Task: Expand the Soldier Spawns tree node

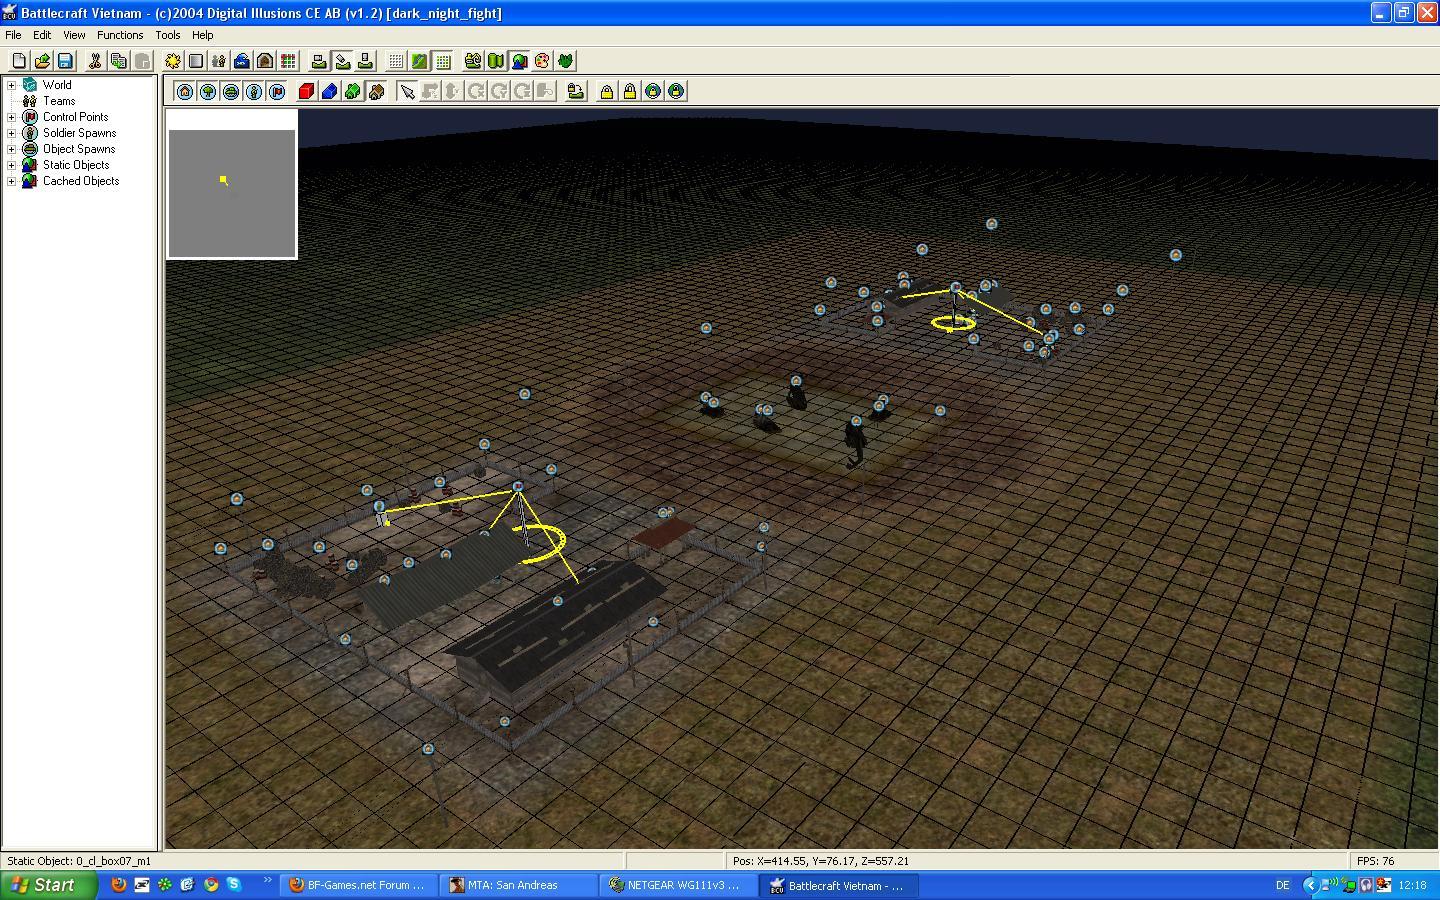Action: [12, 133]
